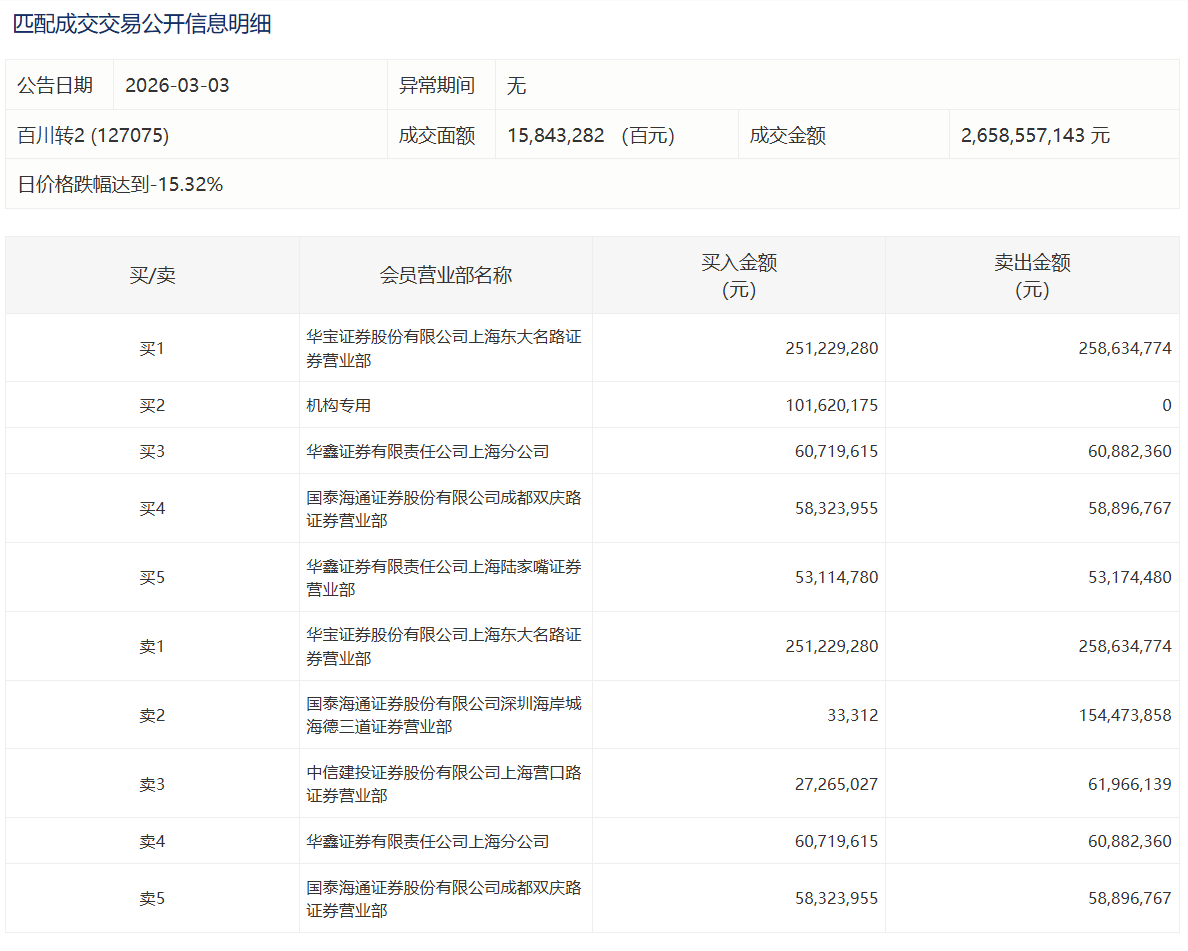Viewport: 1188px width, 951px height.
Task: Click the 卖出金额 column header
Action: pos(1031,276)
